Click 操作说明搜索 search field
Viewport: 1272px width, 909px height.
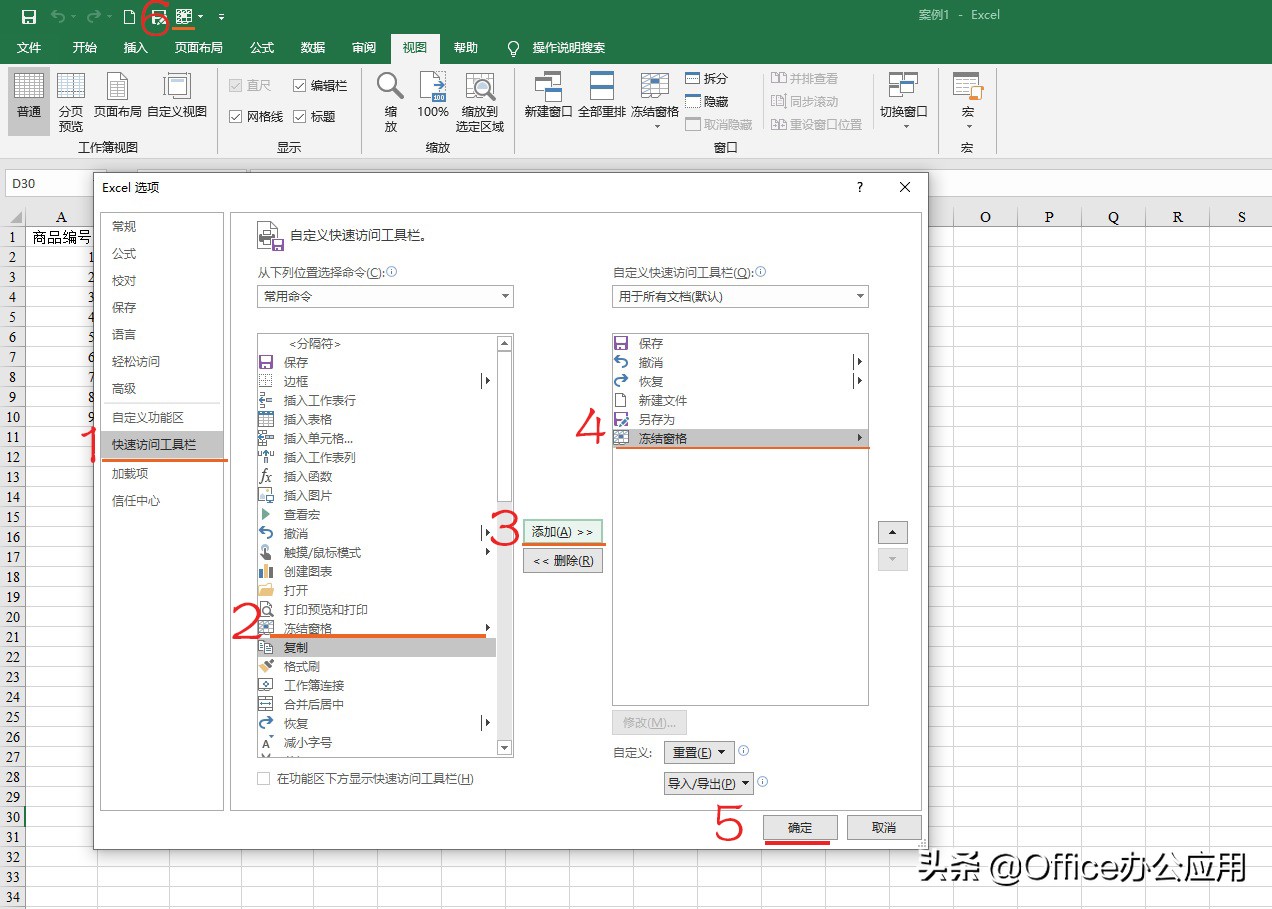tap(568, 48)
